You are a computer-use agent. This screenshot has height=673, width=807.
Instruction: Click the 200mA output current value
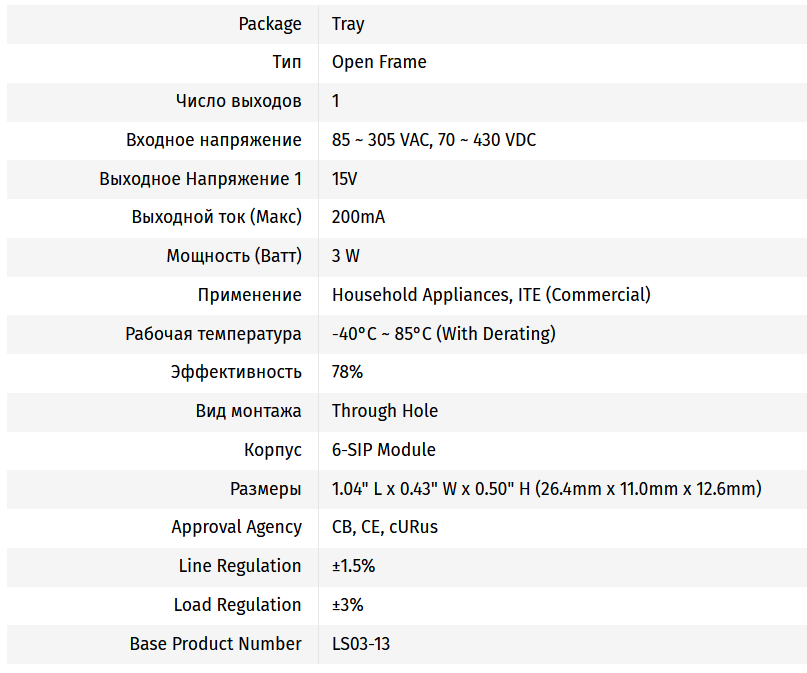(358, 217)
